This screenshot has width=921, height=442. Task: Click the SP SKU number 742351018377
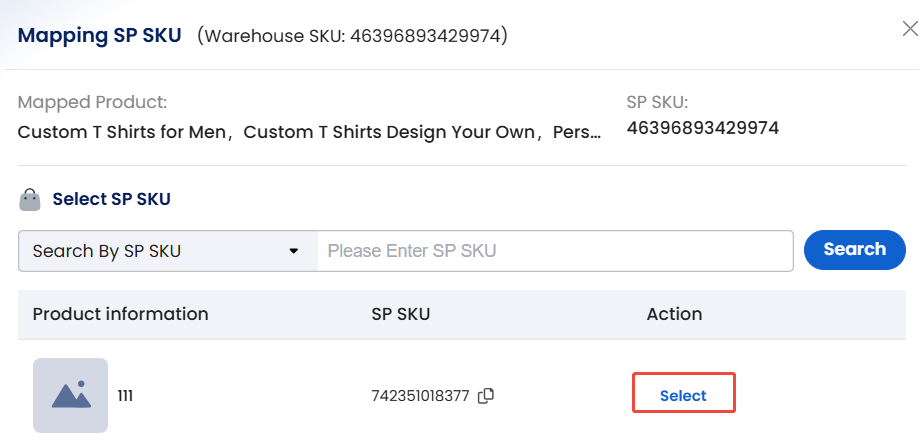coord(420,396)
